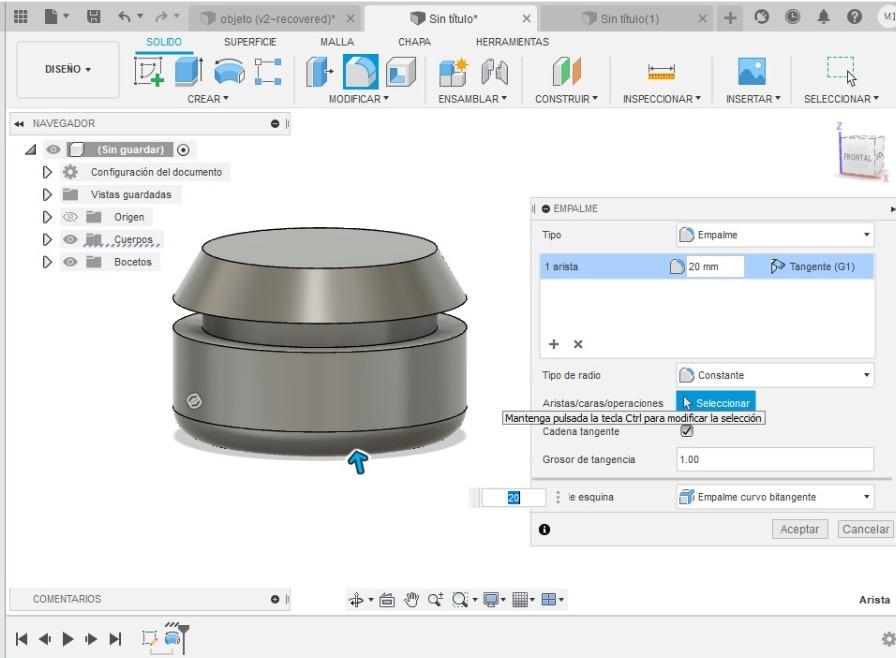Click the Pan hand tool
896x658 pixels.
411,600
